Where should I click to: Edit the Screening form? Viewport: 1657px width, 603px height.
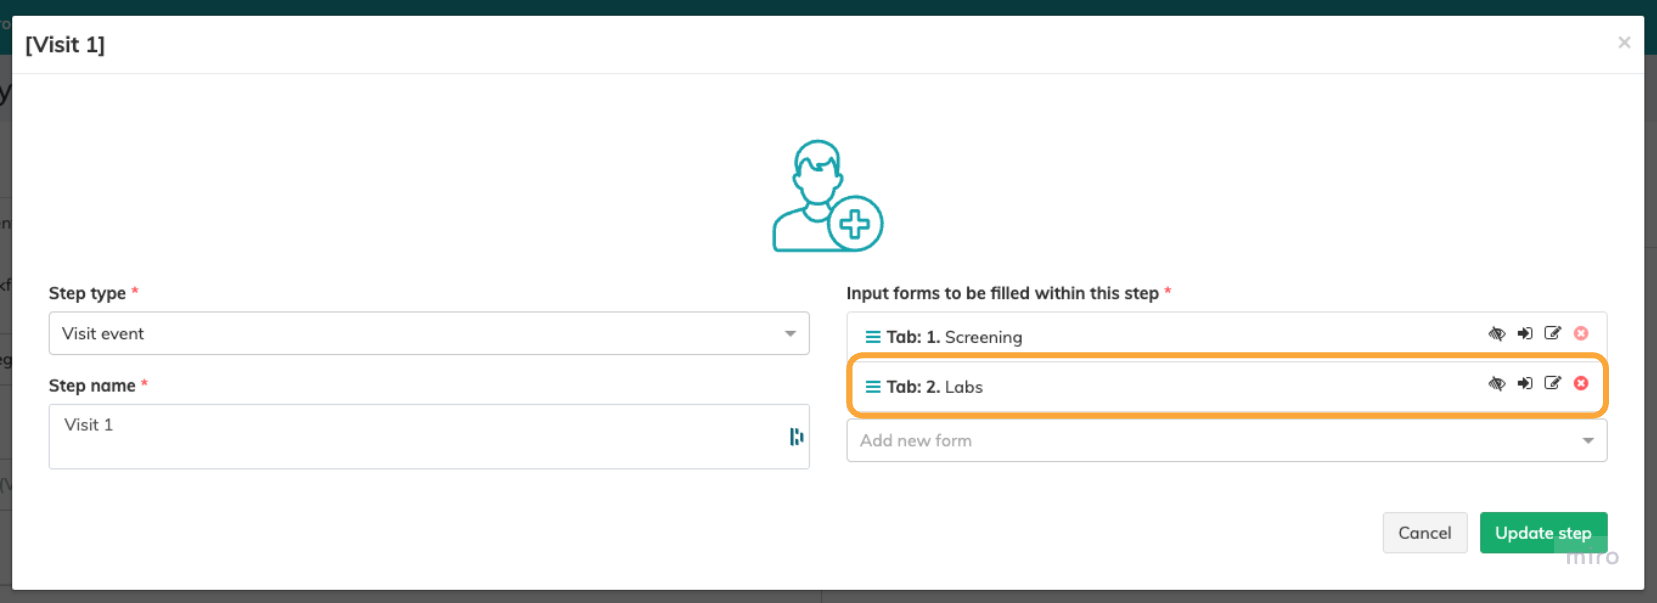pos(1552,334)
